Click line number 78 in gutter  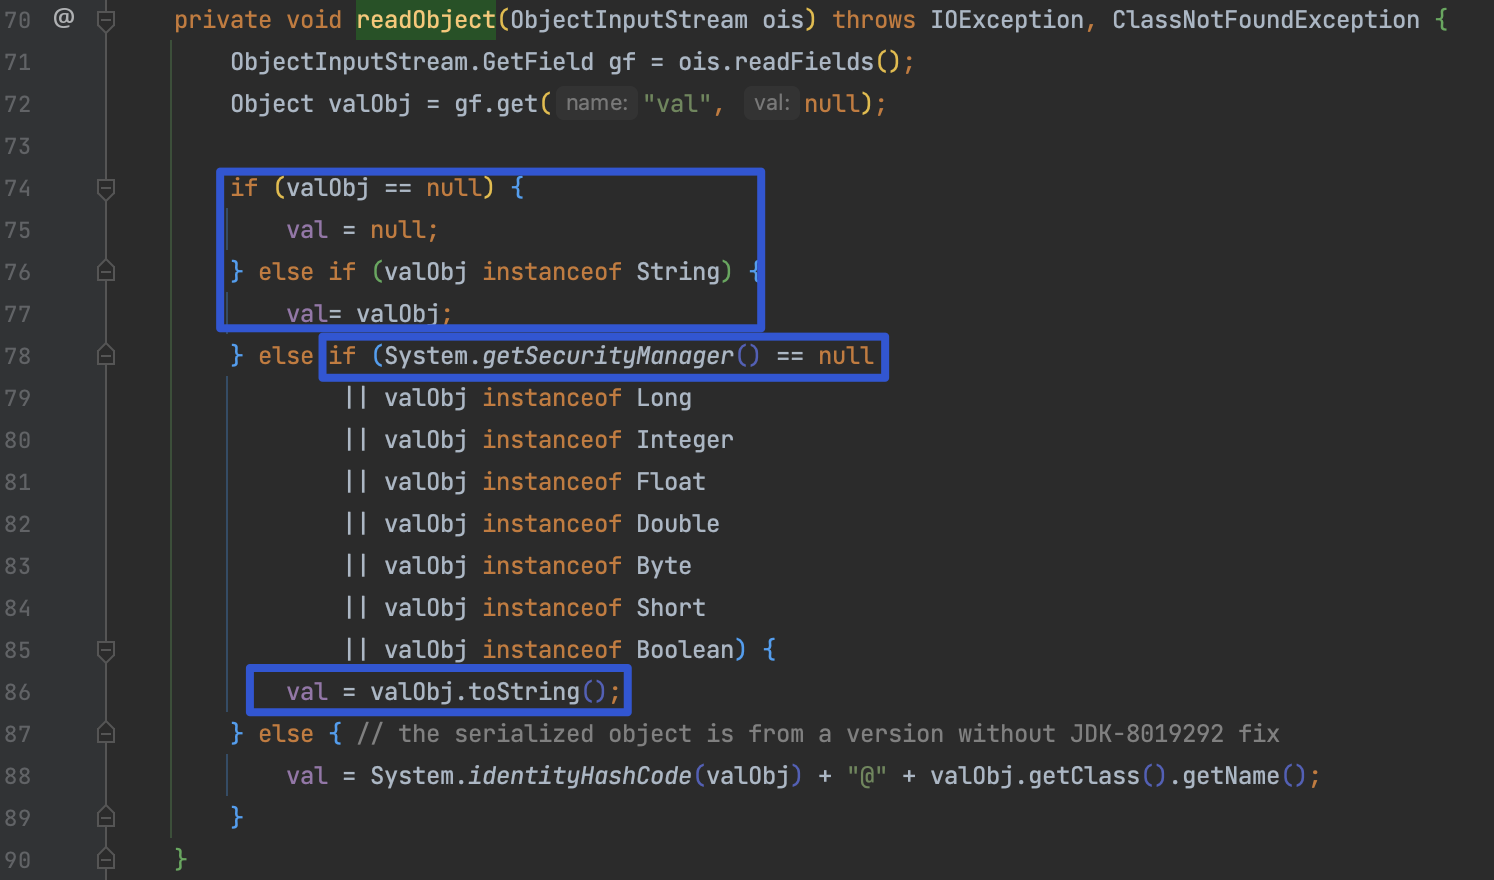click(x=17, y=356)
